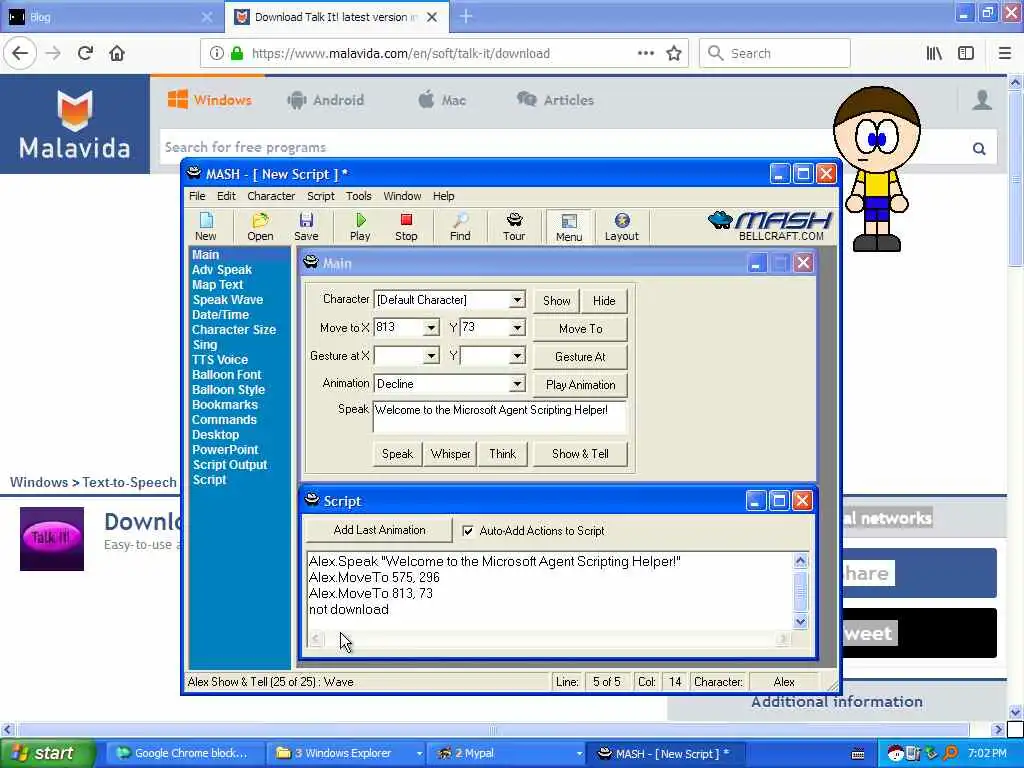Screen dimensions: 1024x768
Task: Toggle the Menu toolbar button
Action: [569, 227]
